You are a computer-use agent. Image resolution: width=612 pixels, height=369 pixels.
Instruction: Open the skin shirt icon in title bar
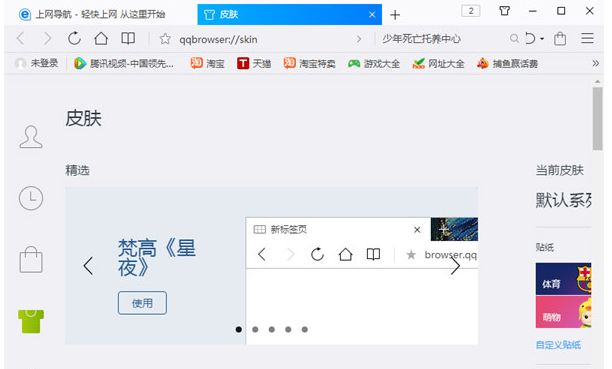pos(504,11)
